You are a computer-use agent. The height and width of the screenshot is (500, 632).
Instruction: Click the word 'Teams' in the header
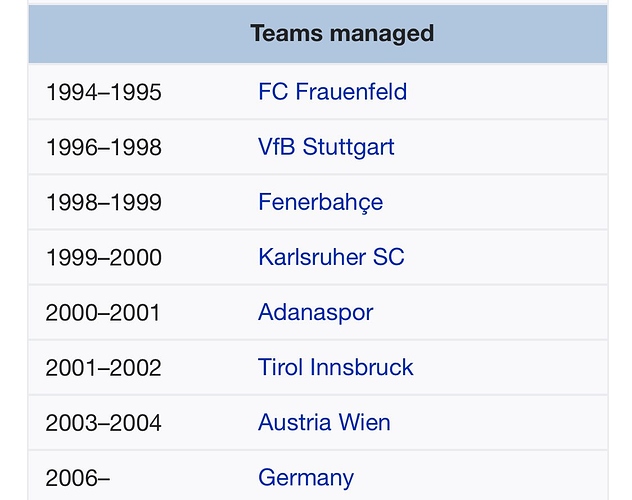tap(280, 33)
